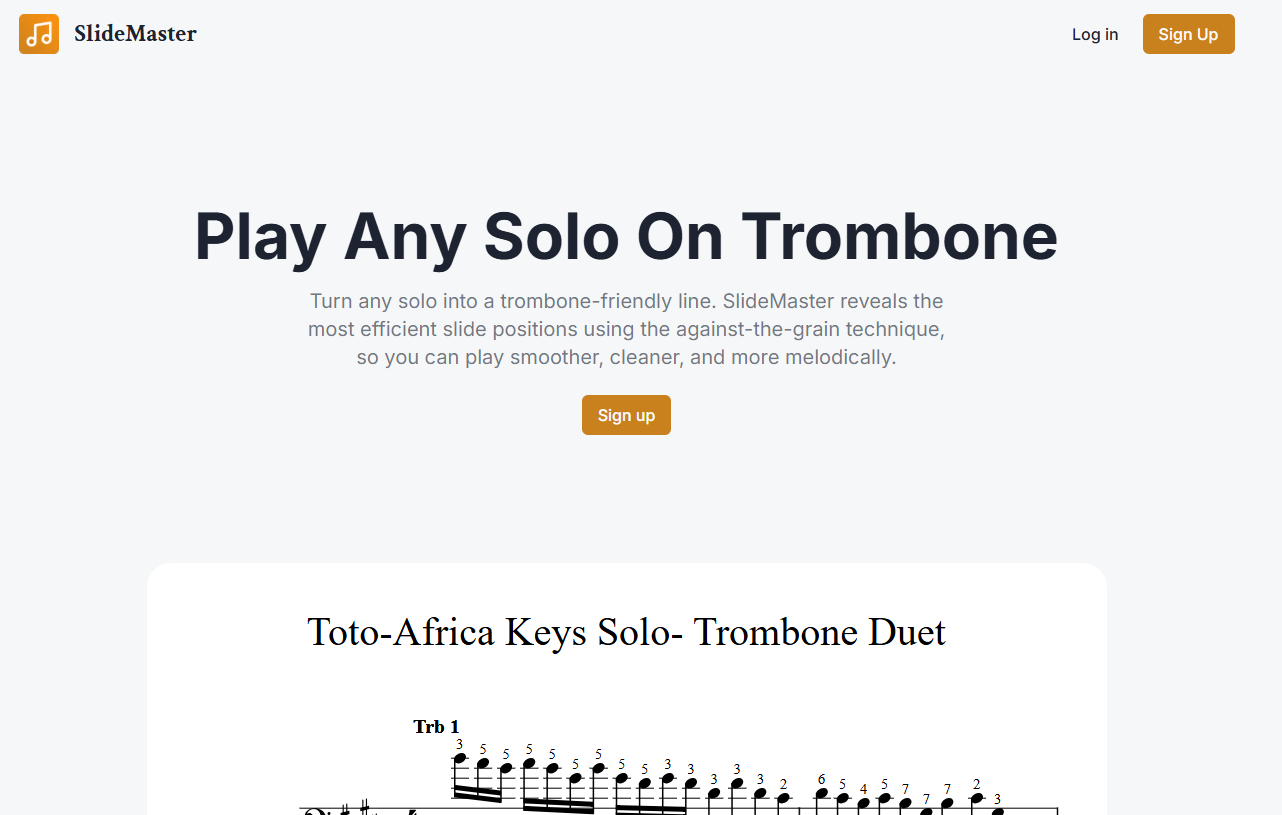The image size is (1282, 815).
Task: Click the first slide number 3 above Trb 1 notes
Action: [459, 744]
